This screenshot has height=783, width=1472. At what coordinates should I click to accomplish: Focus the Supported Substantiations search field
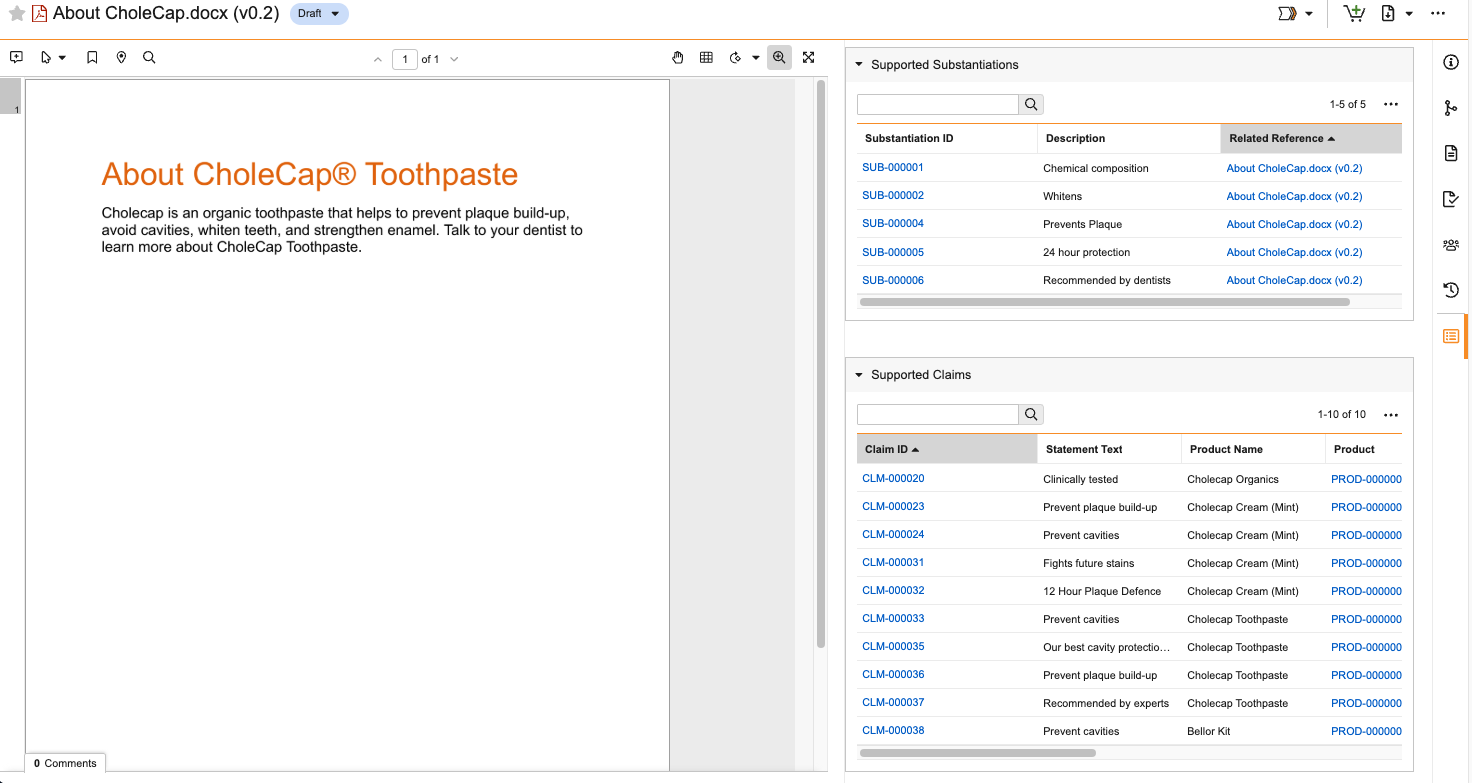(937, 104)
